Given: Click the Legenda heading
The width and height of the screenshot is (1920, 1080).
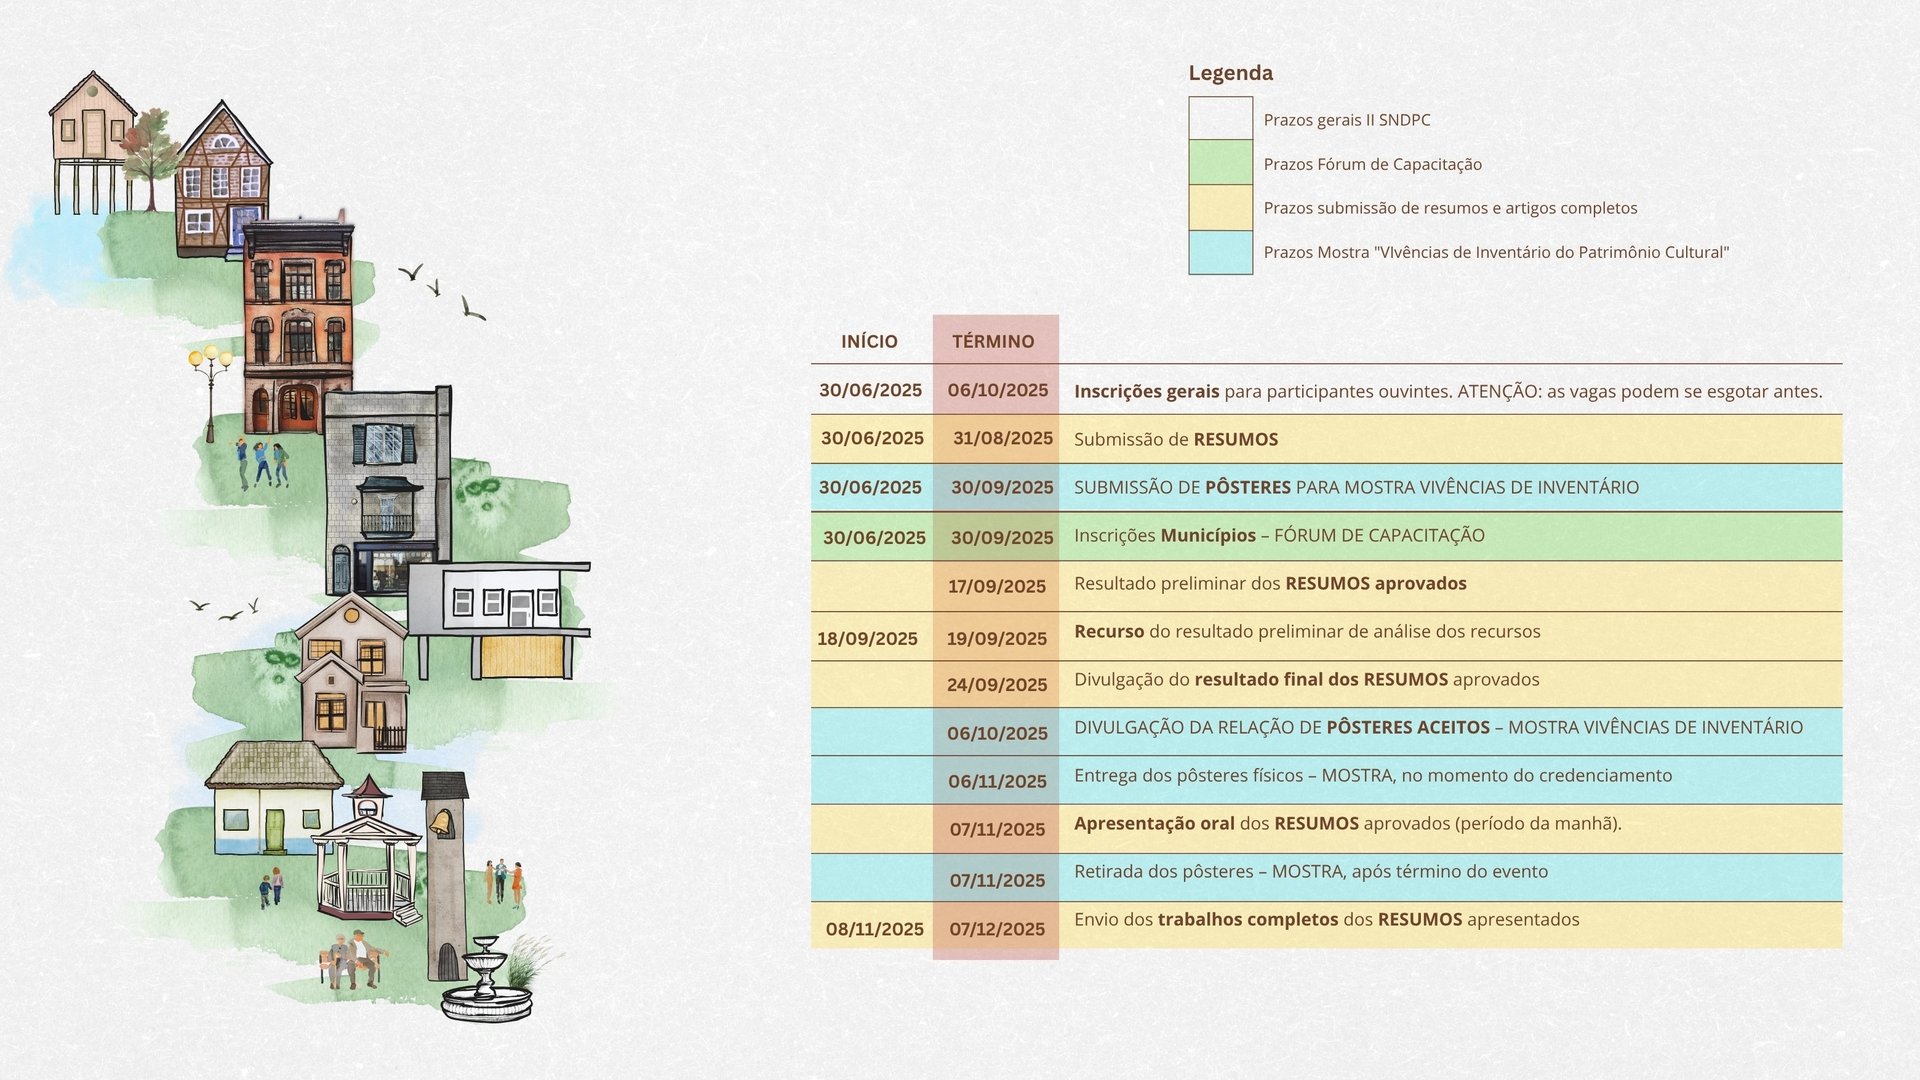Looking at the screenshot, I should pyautogui.click(x=1230, y=73).
